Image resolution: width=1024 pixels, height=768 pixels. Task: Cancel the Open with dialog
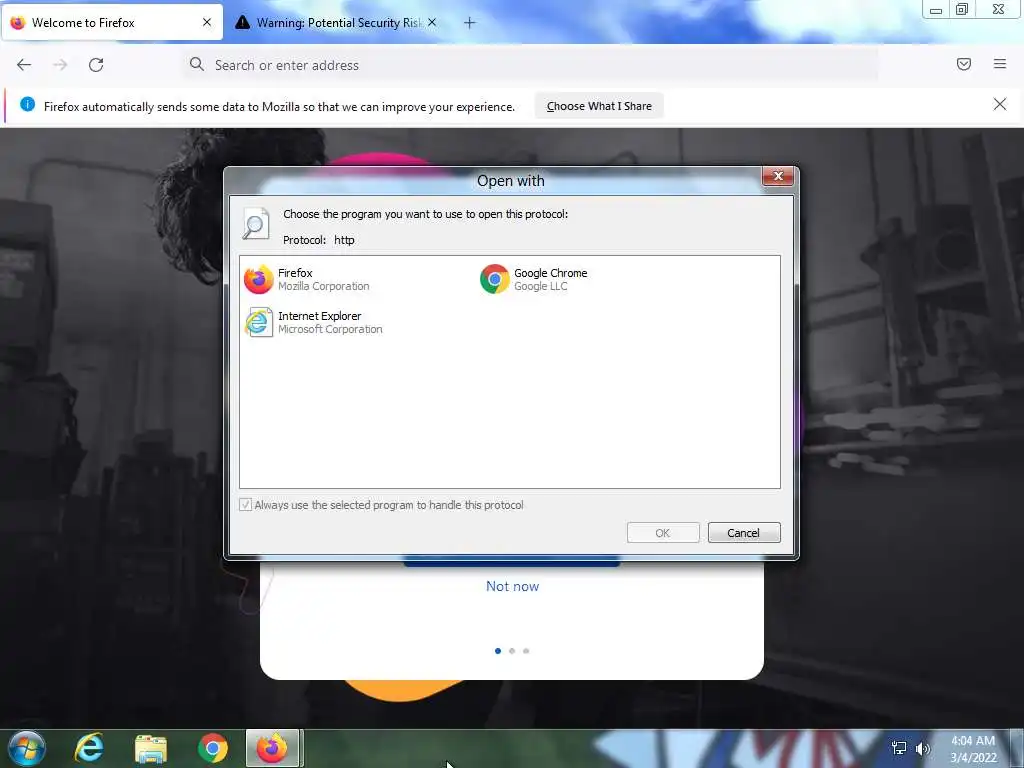744,533
